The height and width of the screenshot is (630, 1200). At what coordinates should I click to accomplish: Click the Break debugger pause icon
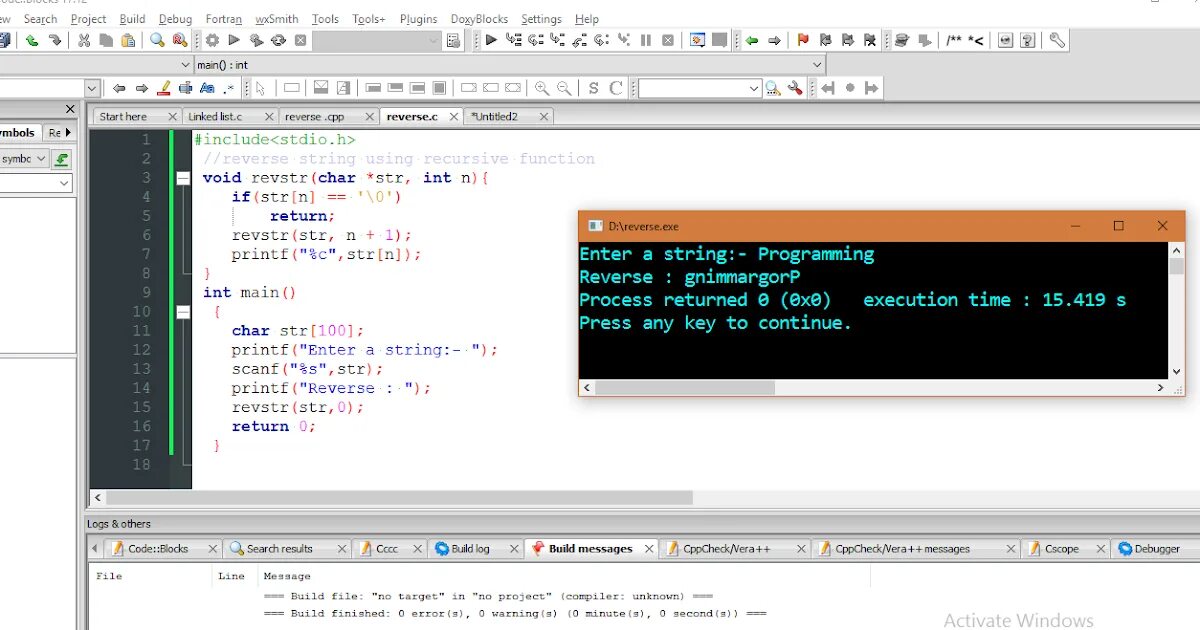[x=646, y=40]
